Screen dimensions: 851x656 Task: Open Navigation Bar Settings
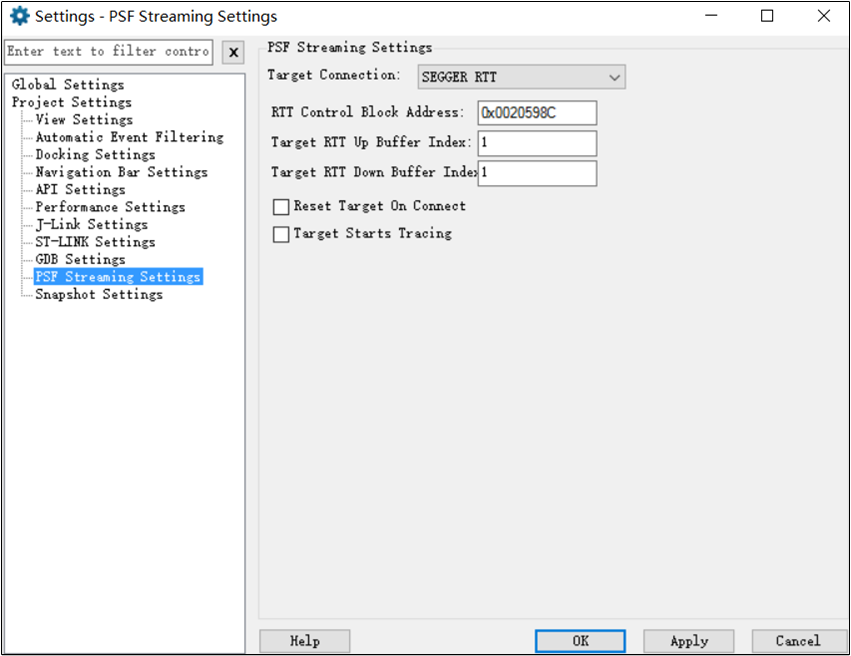pyautogui.click(x=121, y=172)
